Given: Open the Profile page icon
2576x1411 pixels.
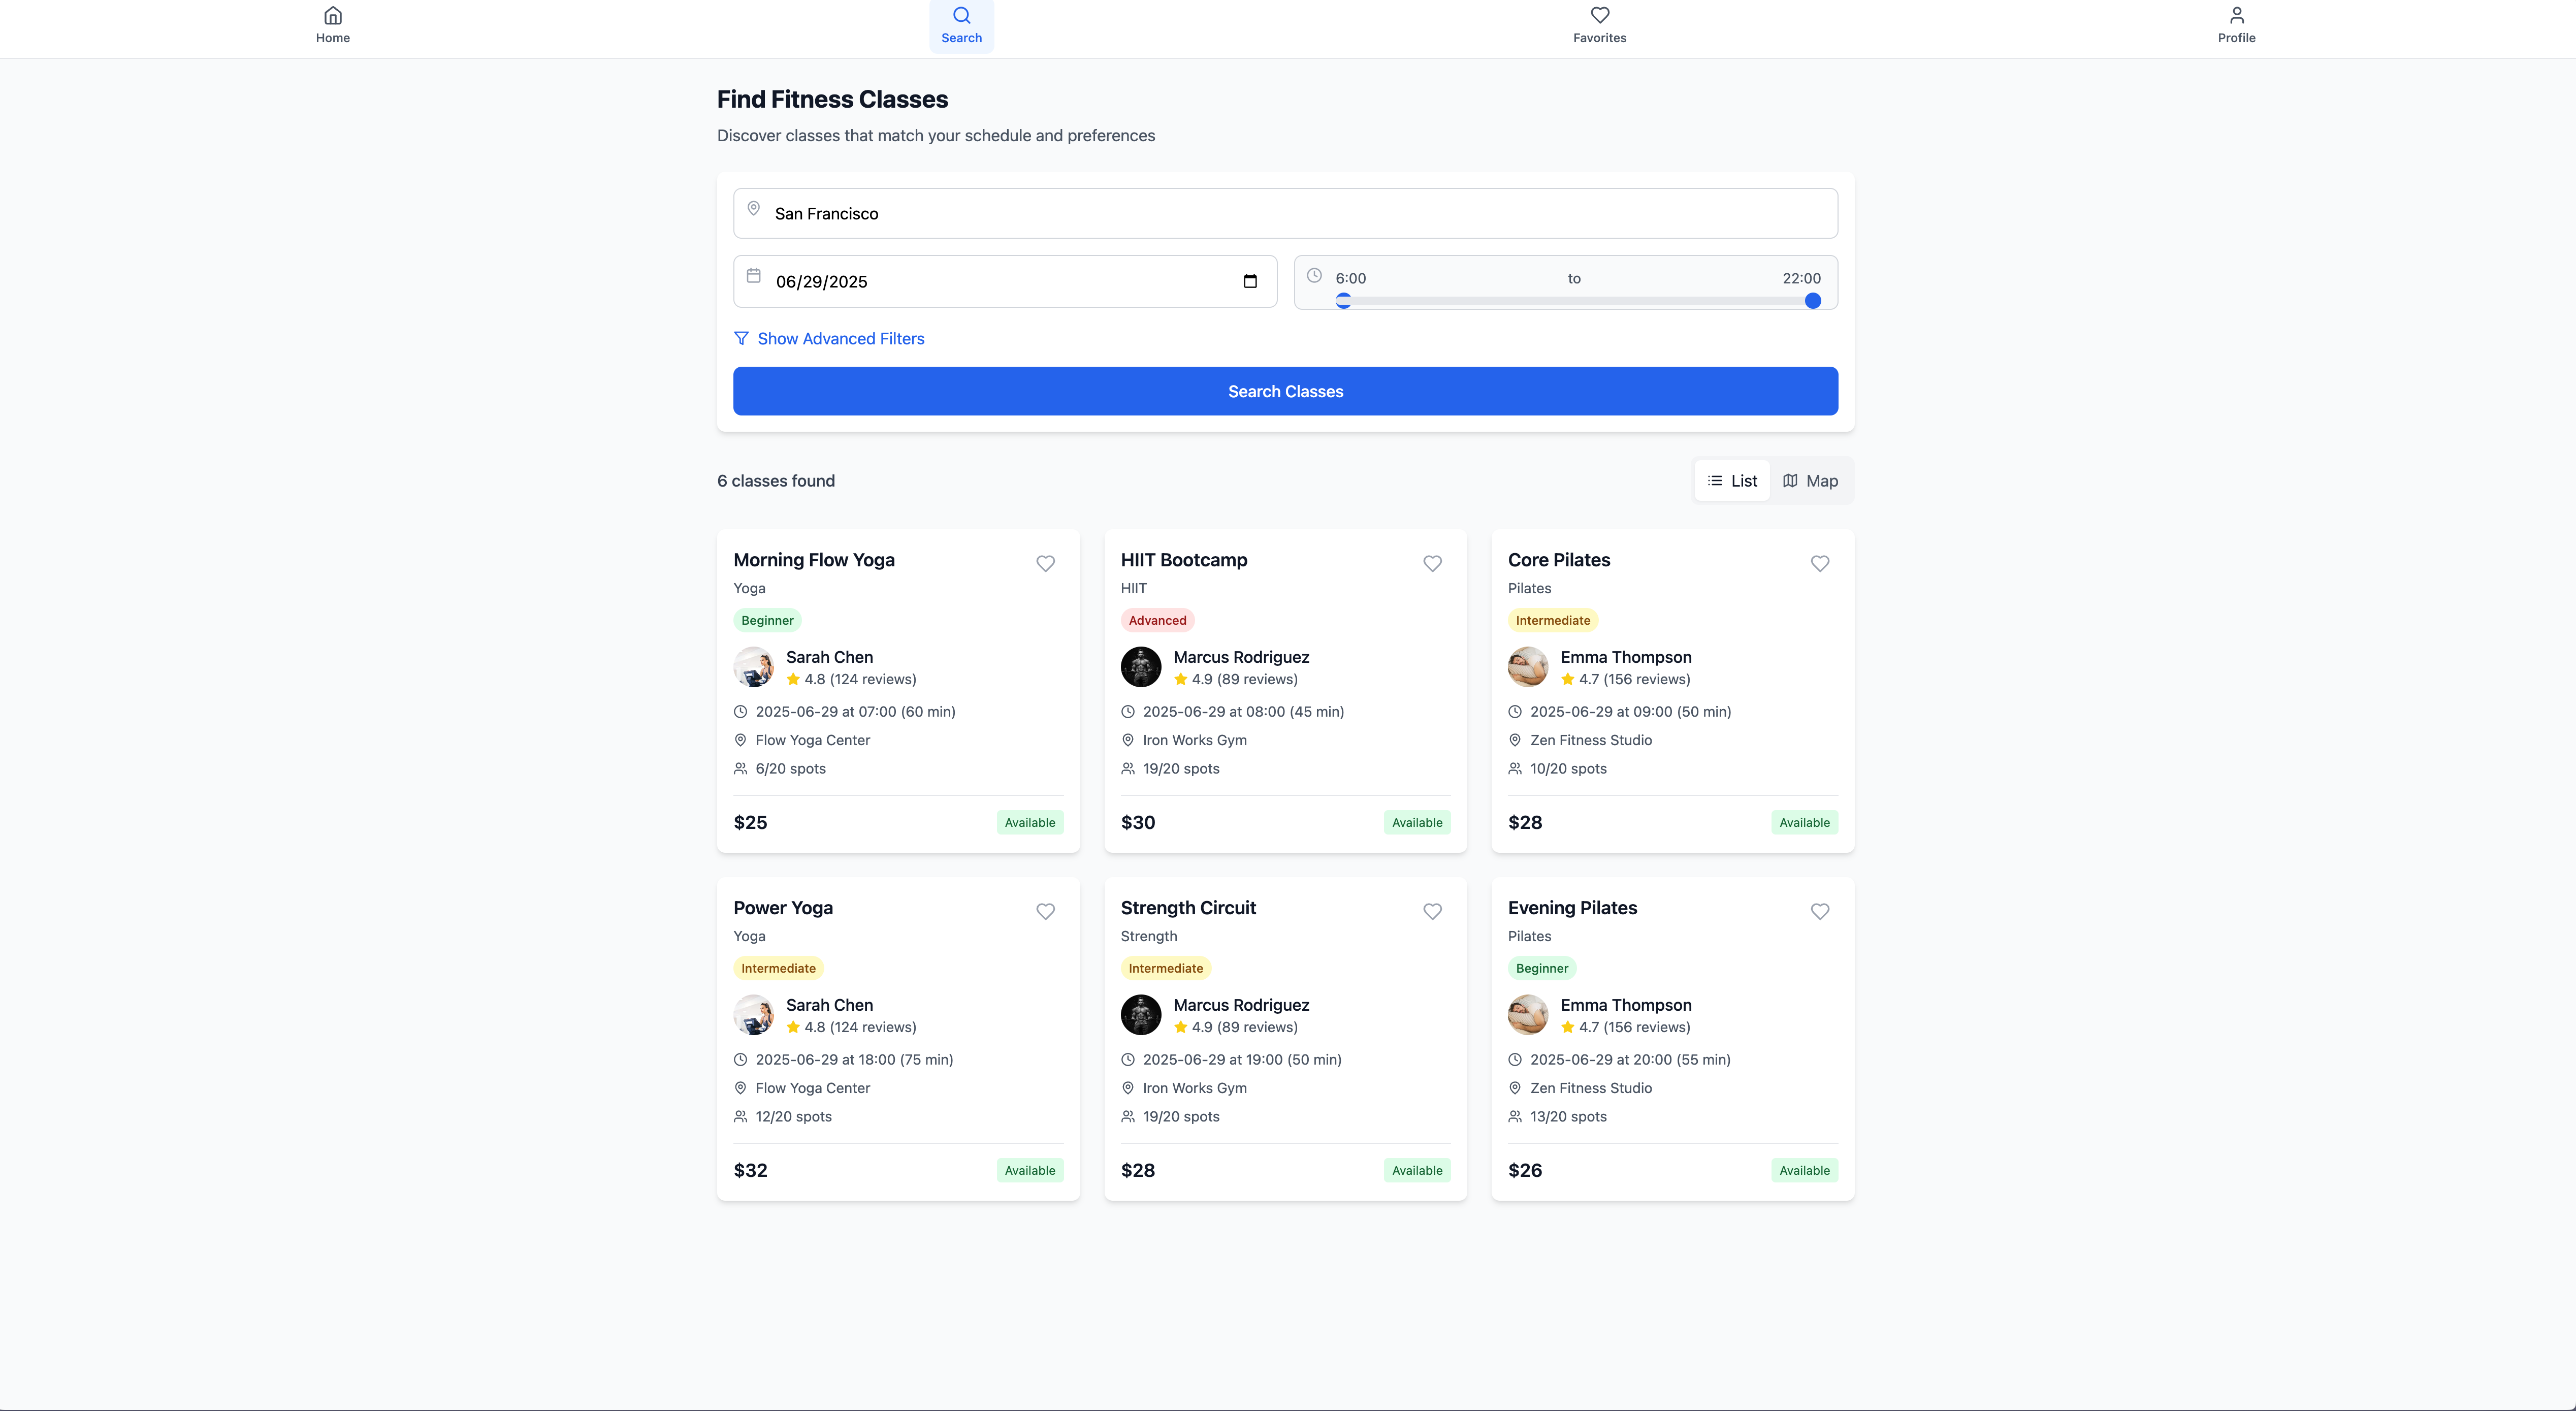Looking at the screenshot, I should (x=2236, y=16).
